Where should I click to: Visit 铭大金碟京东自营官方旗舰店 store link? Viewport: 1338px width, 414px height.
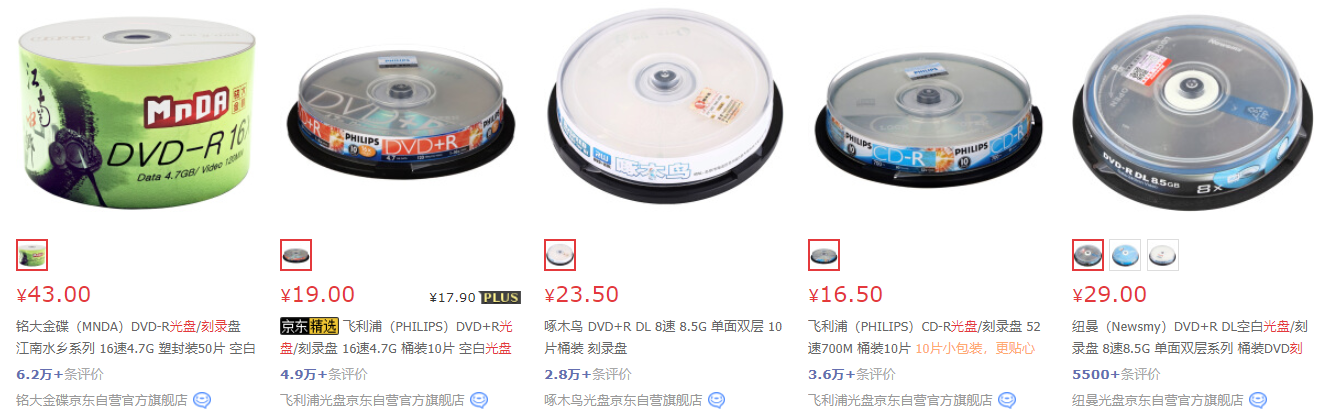pos(101,400)
